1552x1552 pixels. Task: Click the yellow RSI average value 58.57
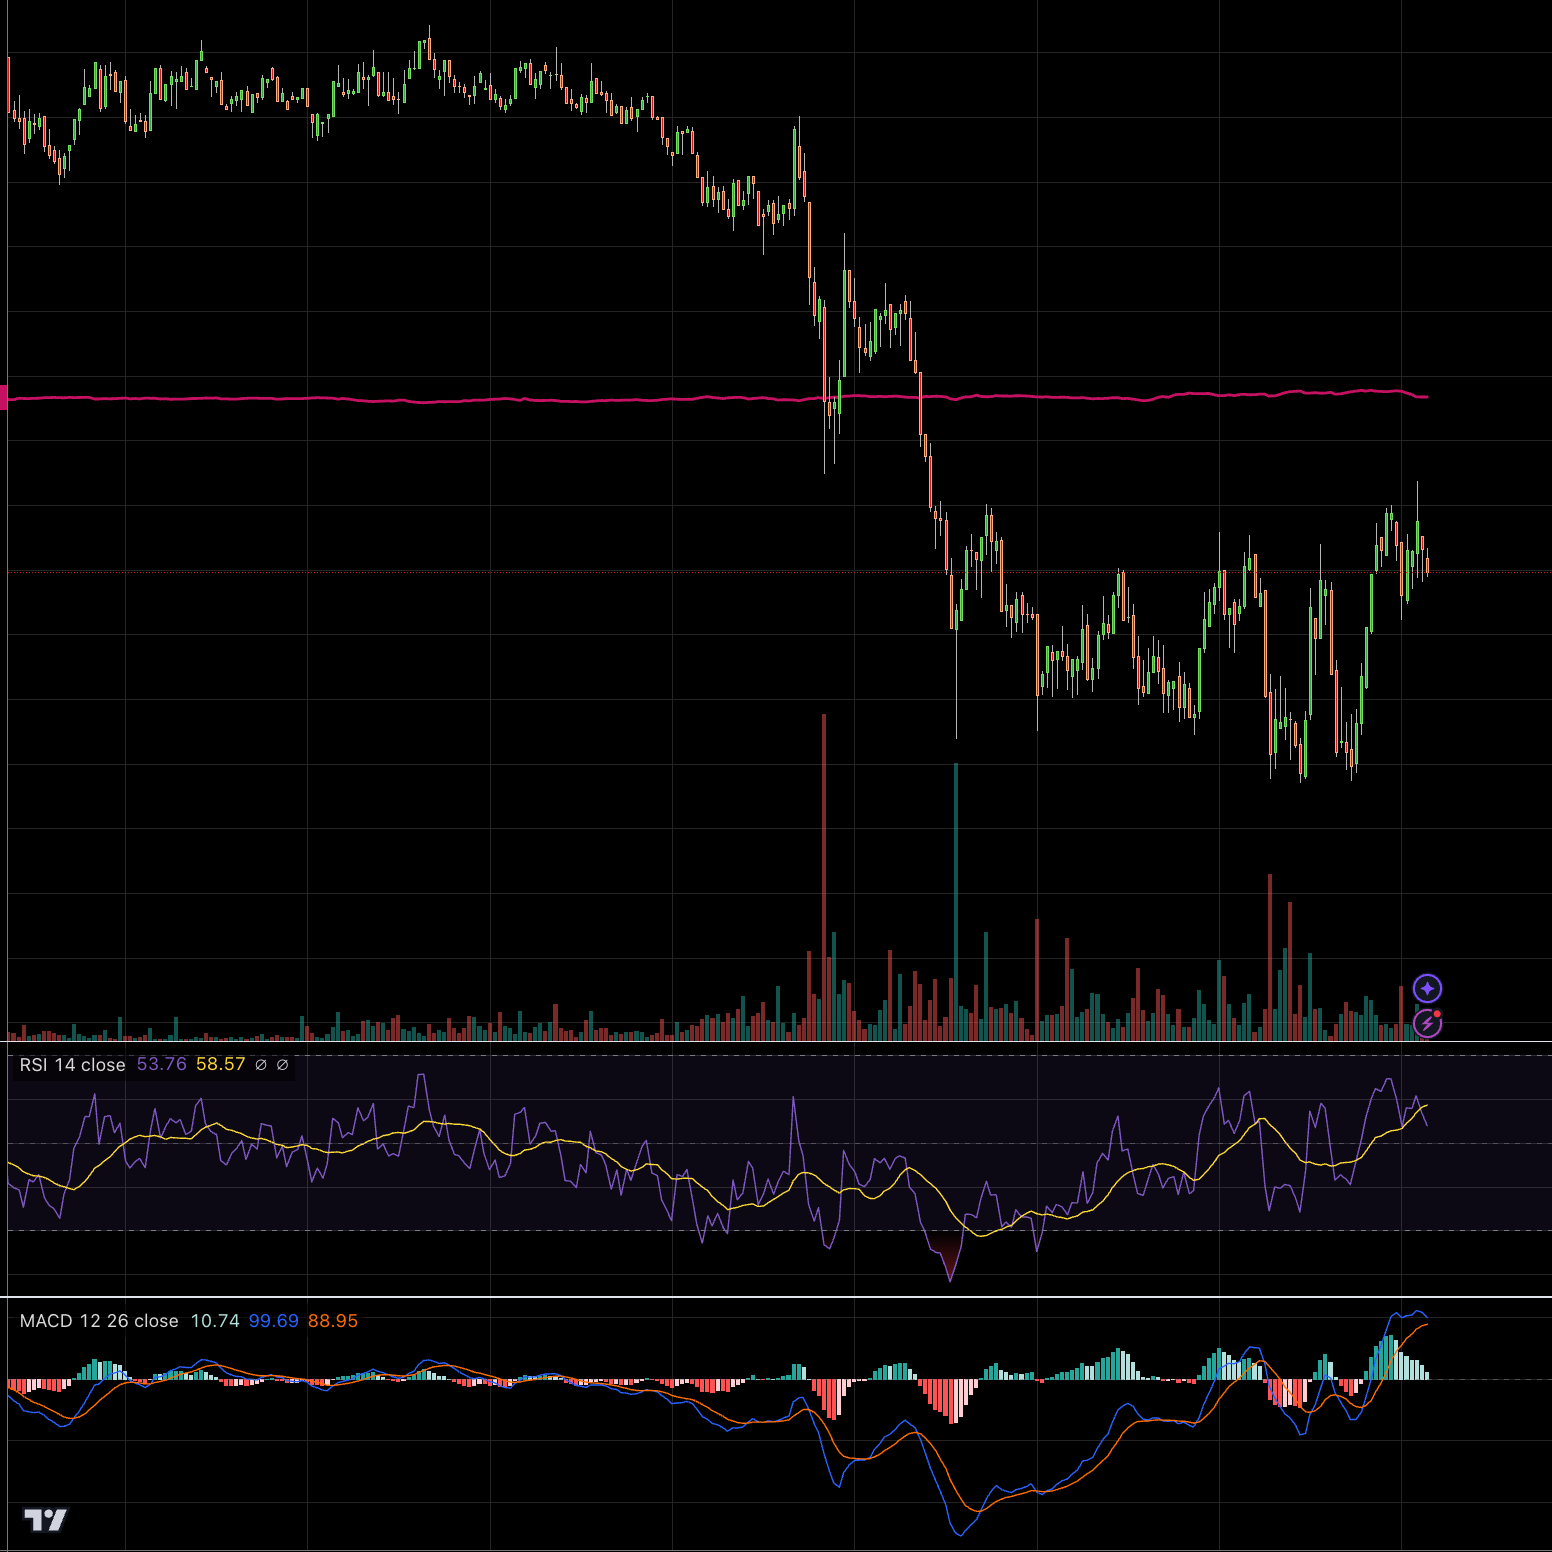pos(220,1064)
